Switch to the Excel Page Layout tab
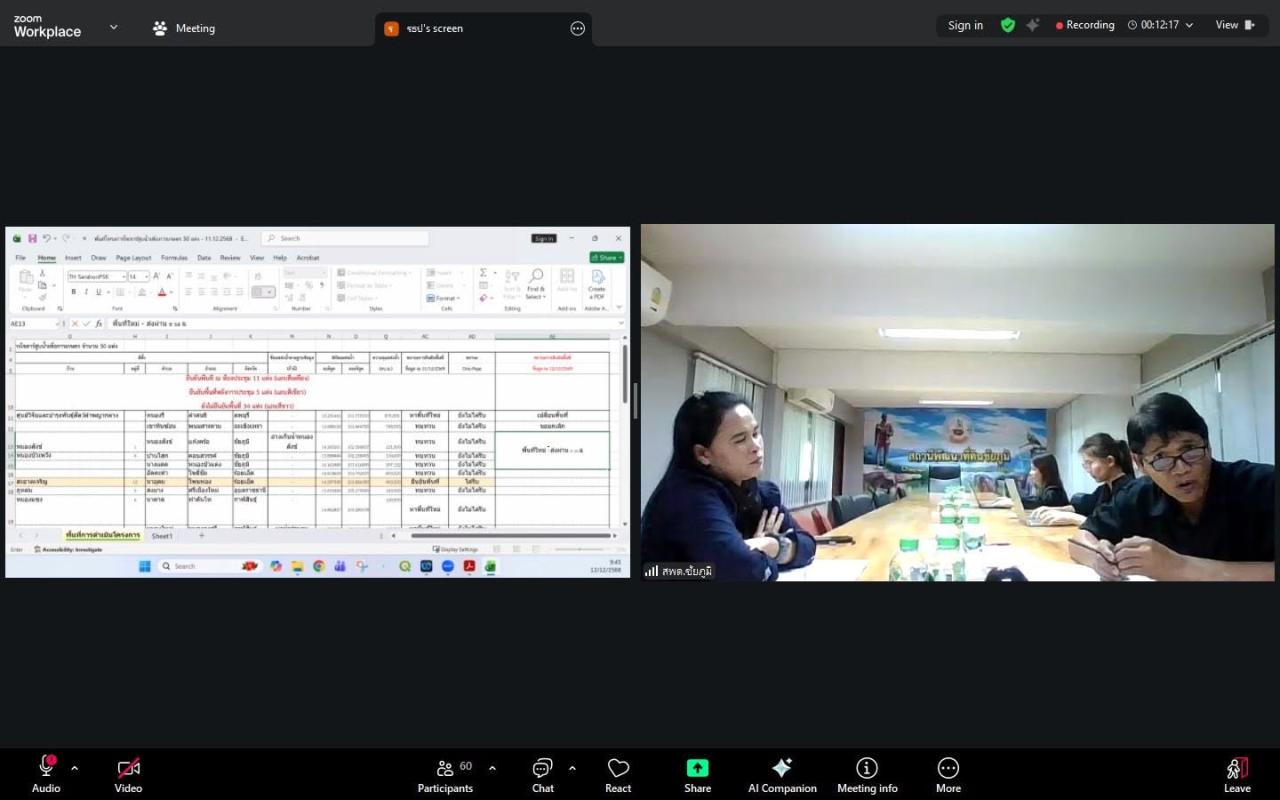Image resolution: width=1280 pixels, height=800 pixels. pos(133,258)
